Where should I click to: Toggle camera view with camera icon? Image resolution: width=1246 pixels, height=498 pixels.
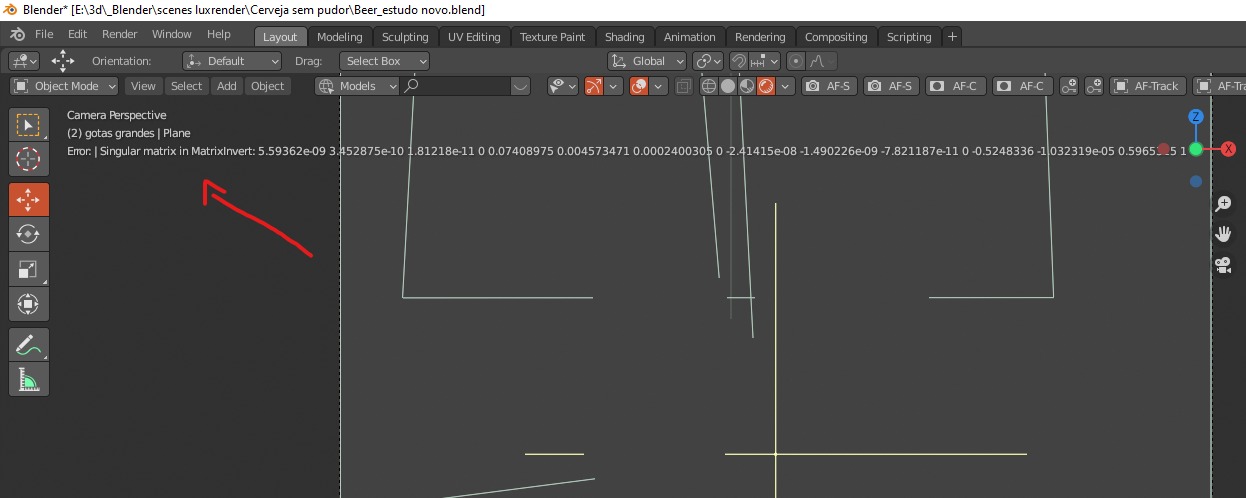click(1222, 265)
